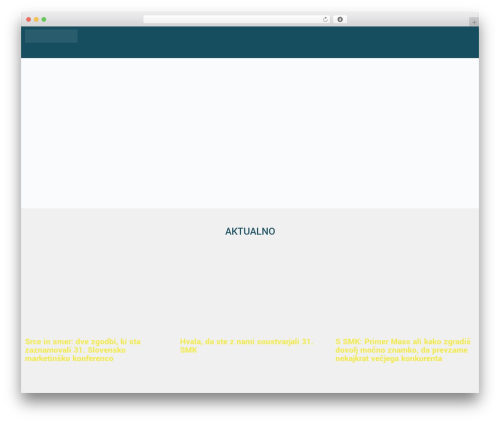The height and width of the screenshot is (423, 500).
Task: Open a new tab with the plus button
Action: click(x=474, y=22)
